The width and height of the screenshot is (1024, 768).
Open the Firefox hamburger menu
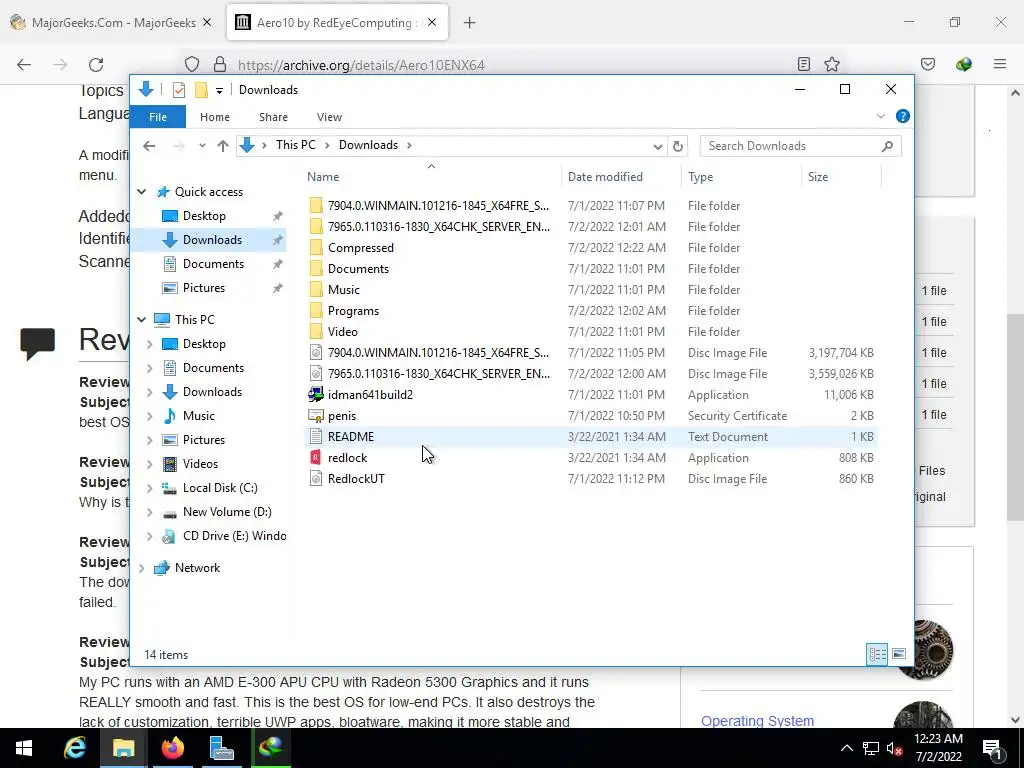[1000, 64]
